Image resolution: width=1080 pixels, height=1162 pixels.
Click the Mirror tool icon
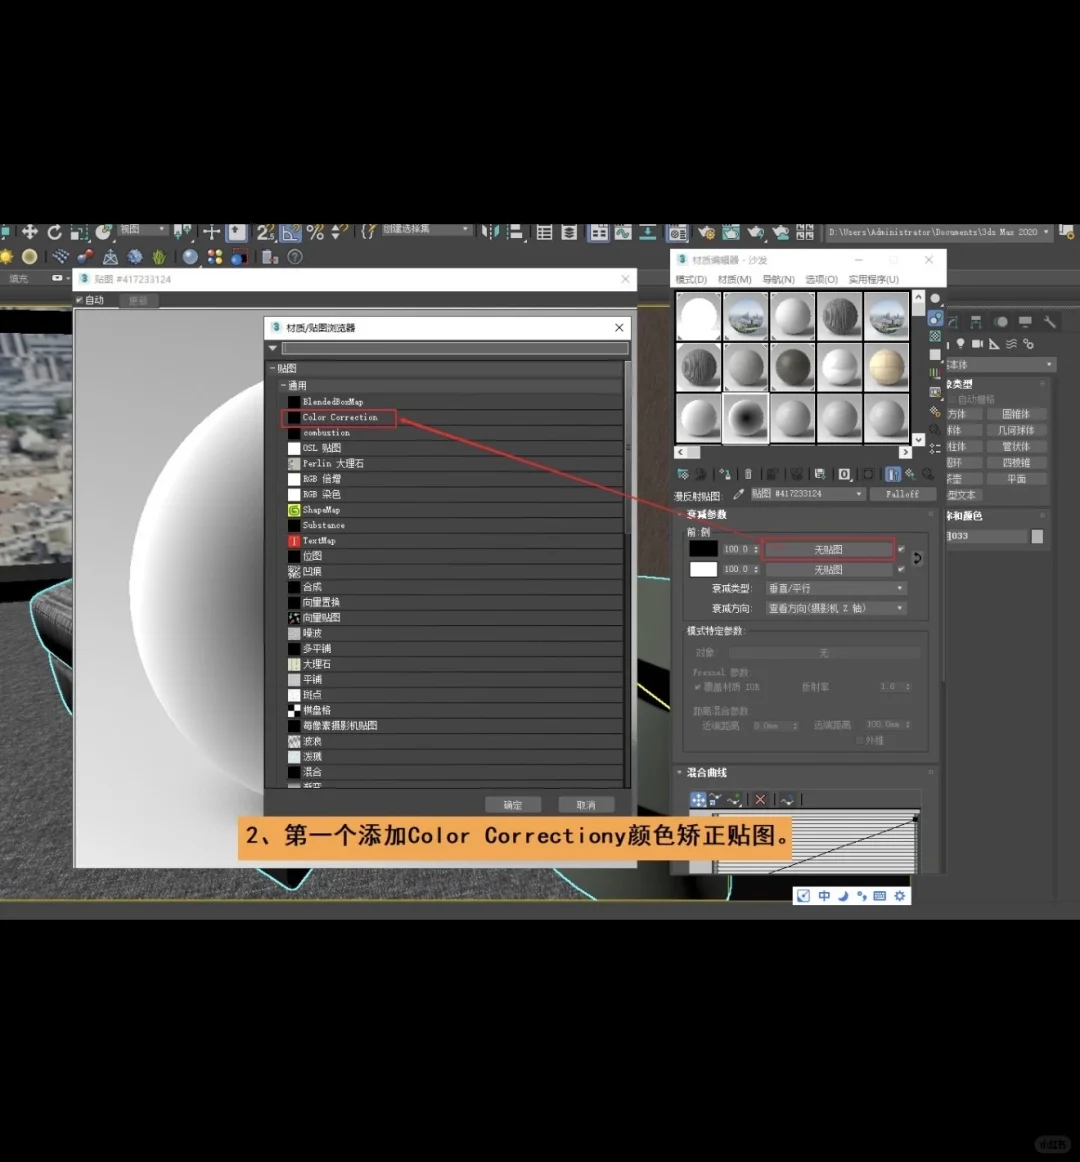(x=490, y=232)
